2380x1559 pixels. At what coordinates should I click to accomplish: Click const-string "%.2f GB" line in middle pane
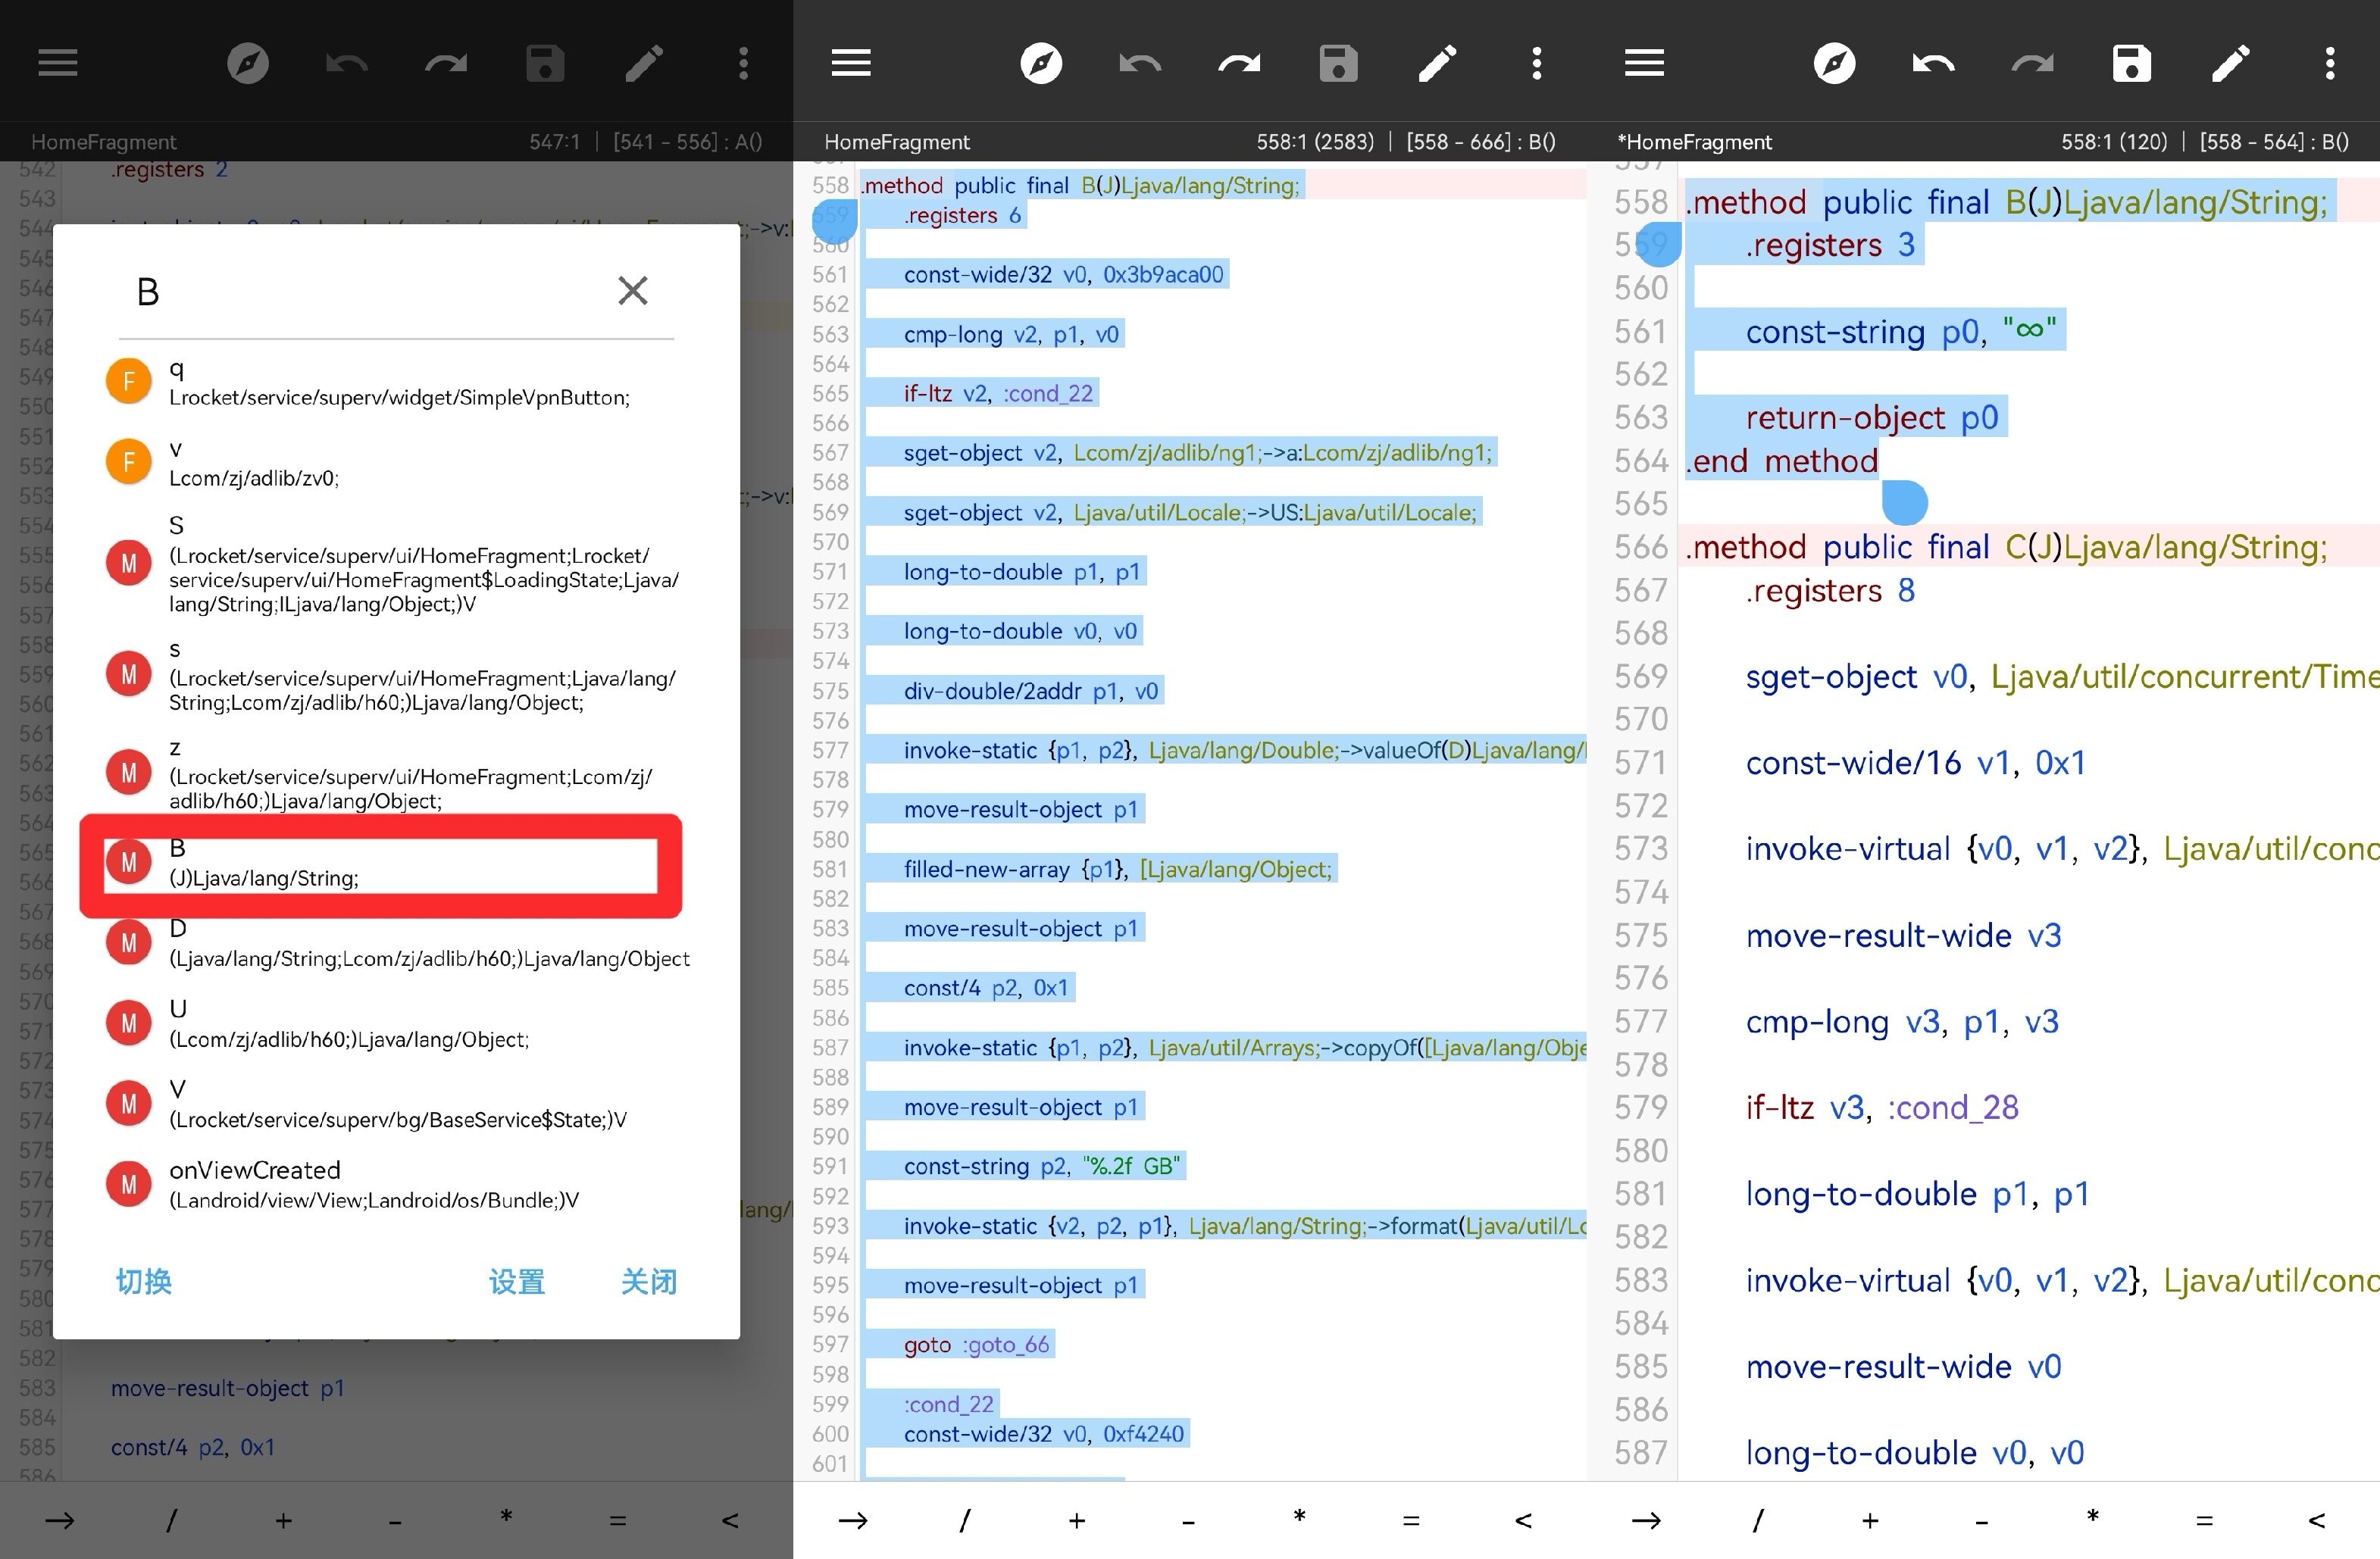(x=1042, y=1166)
